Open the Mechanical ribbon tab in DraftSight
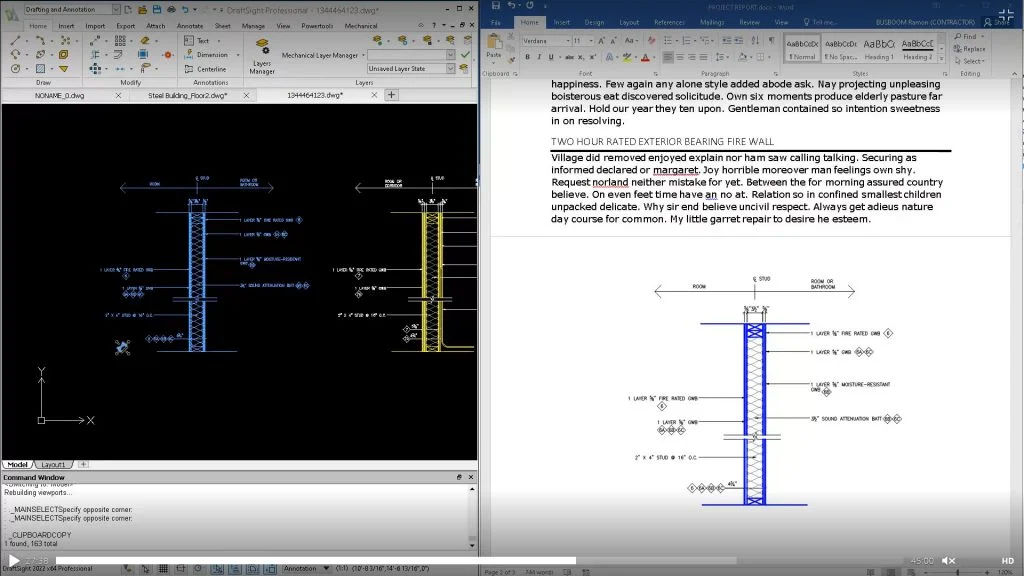This screenshot has height=576, width=1024. 361,26
